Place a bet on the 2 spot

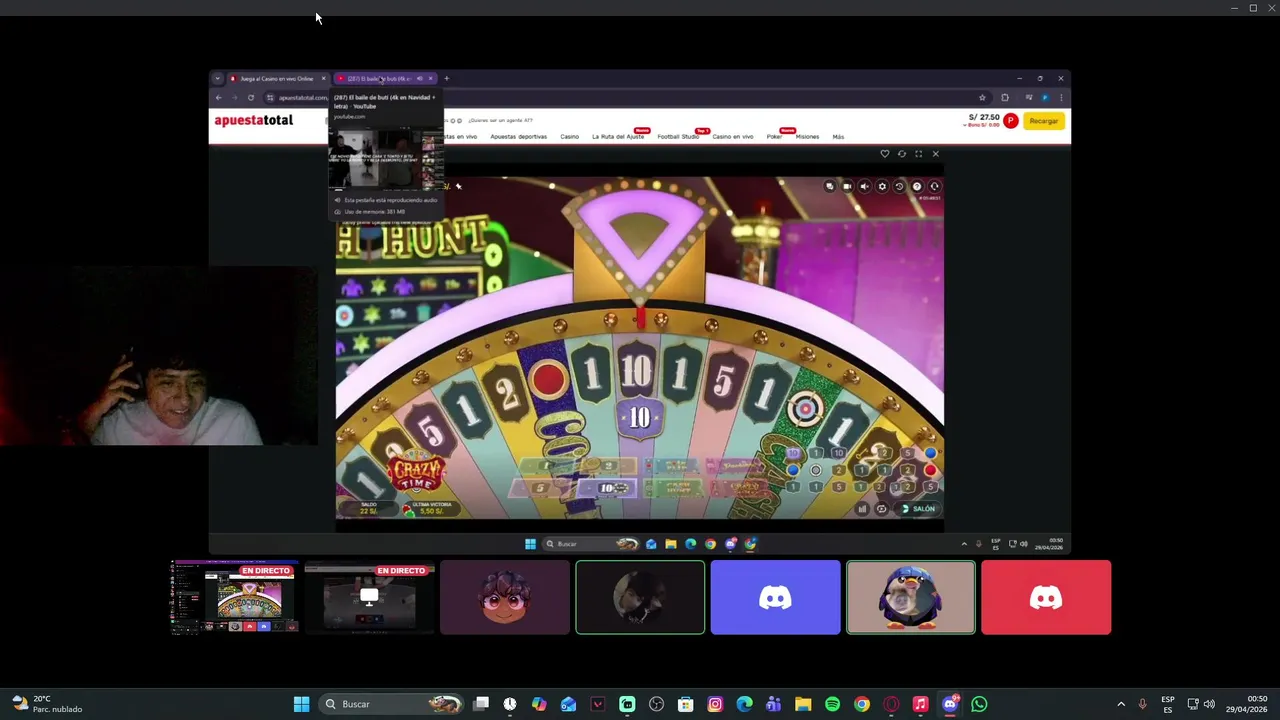point(609,466)
